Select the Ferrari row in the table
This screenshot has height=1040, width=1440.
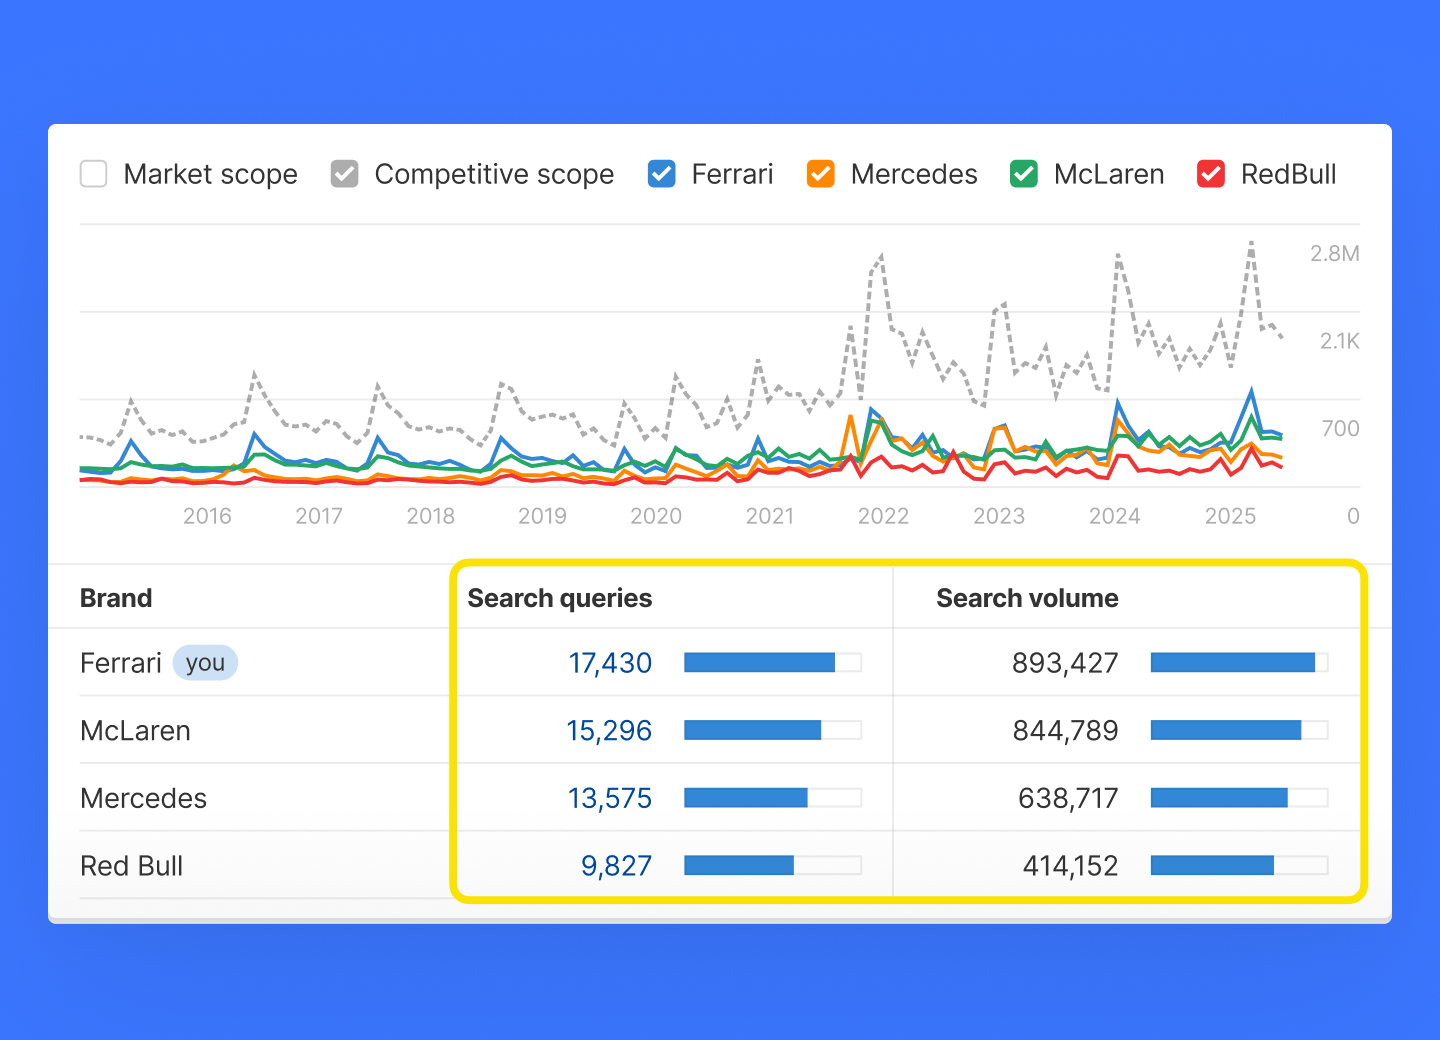(121, 662)
